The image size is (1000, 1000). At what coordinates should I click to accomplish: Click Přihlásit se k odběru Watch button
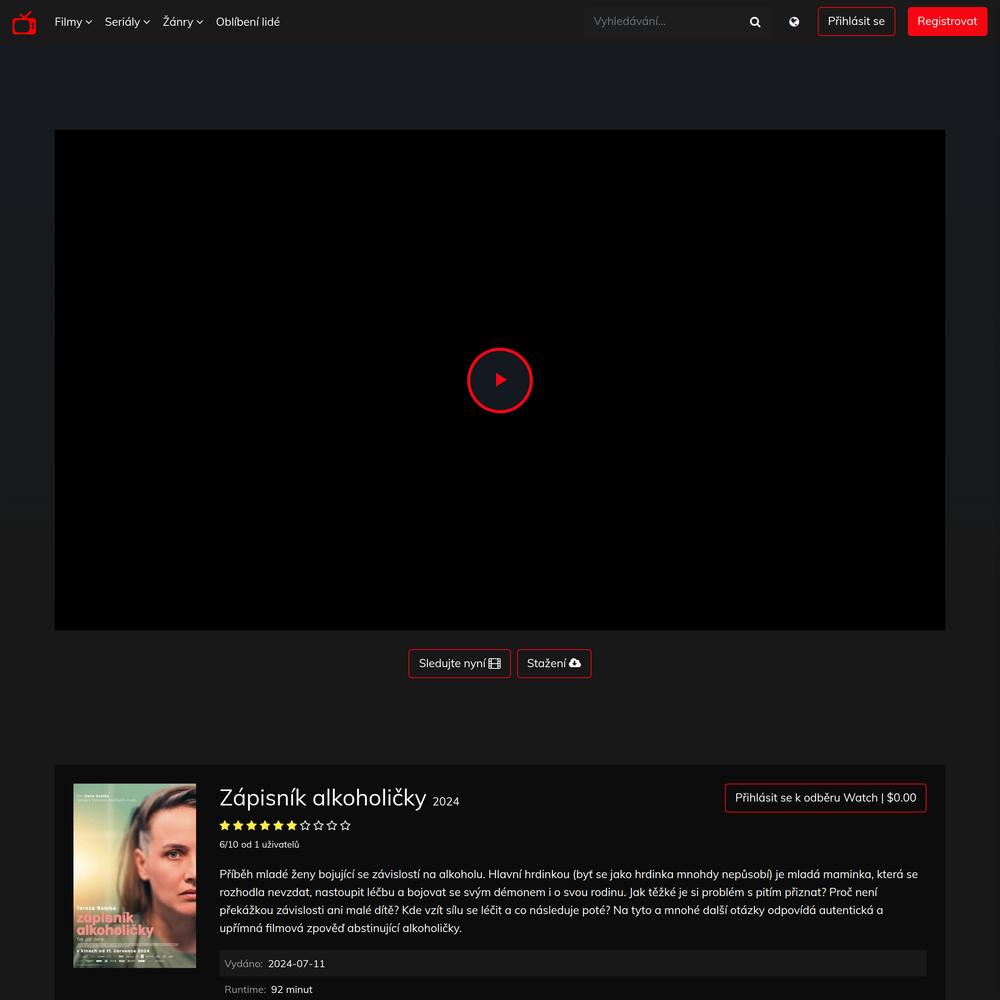(x=825, y=798)
